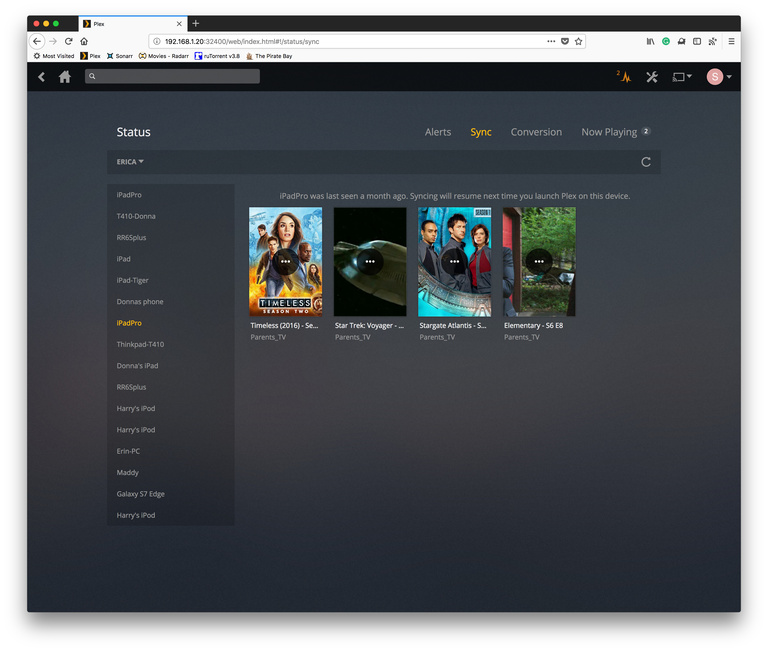The height and width of the screenshot is (651, 768).
Task: Open the Elementary - S6 E8 thumbnail
Action: pyautogui.click(x=539, y=262)
